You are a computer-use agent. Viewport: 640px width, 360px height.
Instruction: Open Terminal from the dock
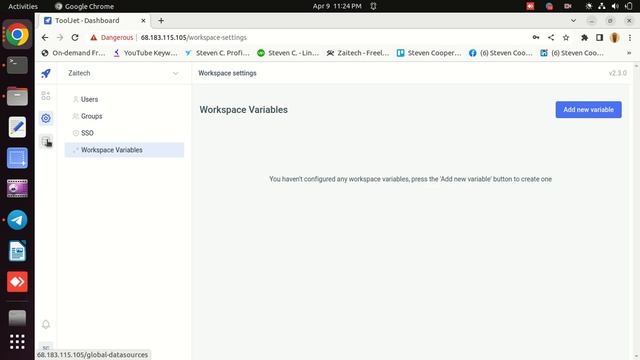tap(17, 65)
